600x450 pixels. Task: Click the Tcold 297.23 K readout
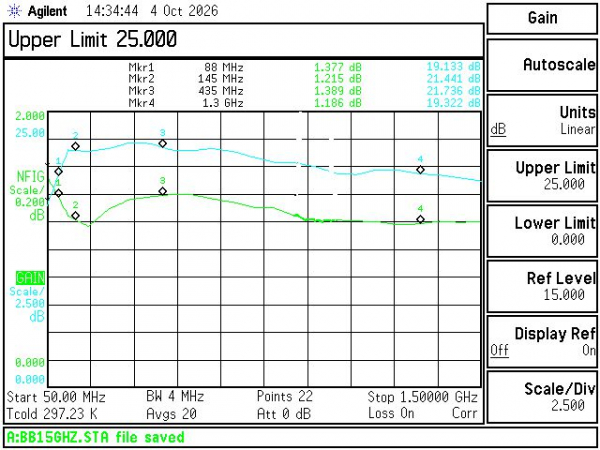52,414
